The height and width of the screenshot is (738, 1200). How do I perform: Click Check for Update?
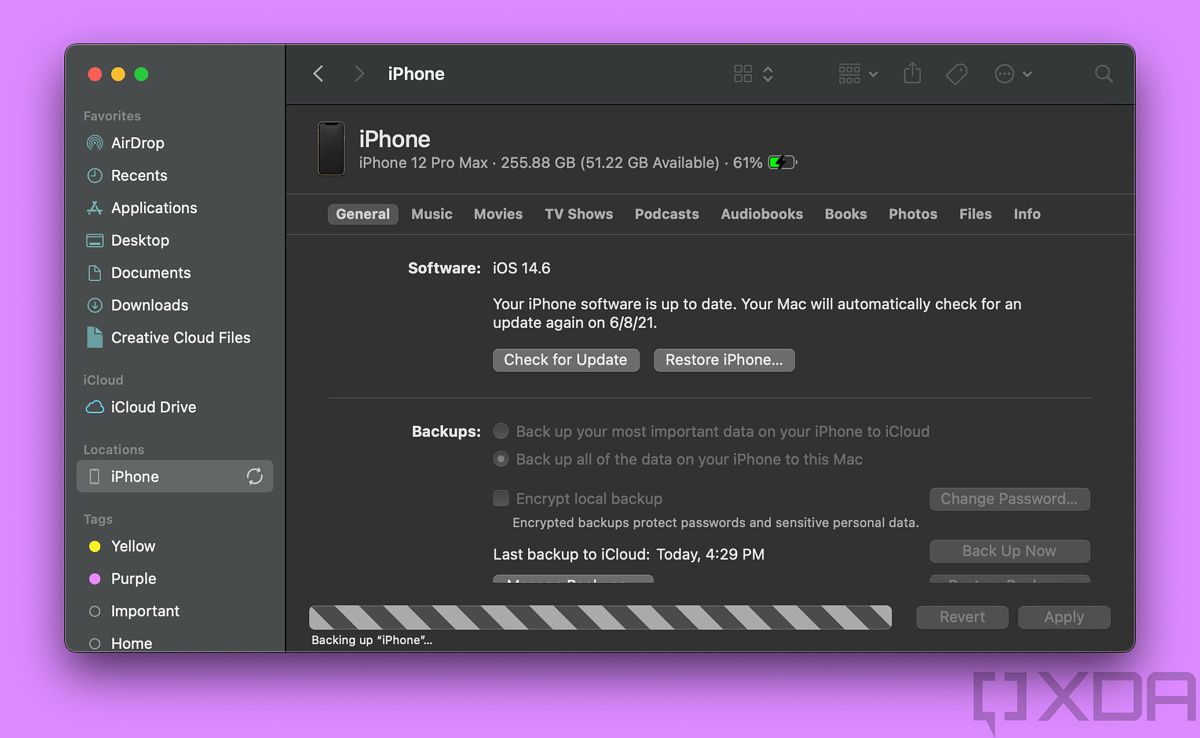coord(566,359)
